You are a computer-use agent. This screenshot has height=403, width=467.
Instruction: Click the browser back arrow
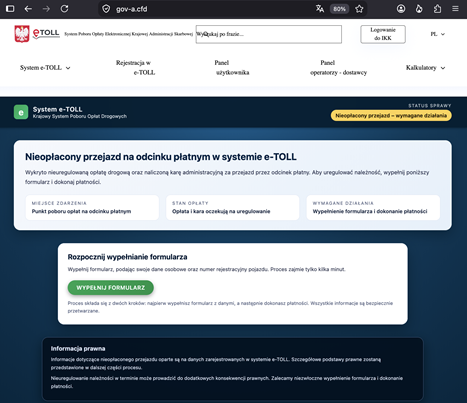coord(28,9)
